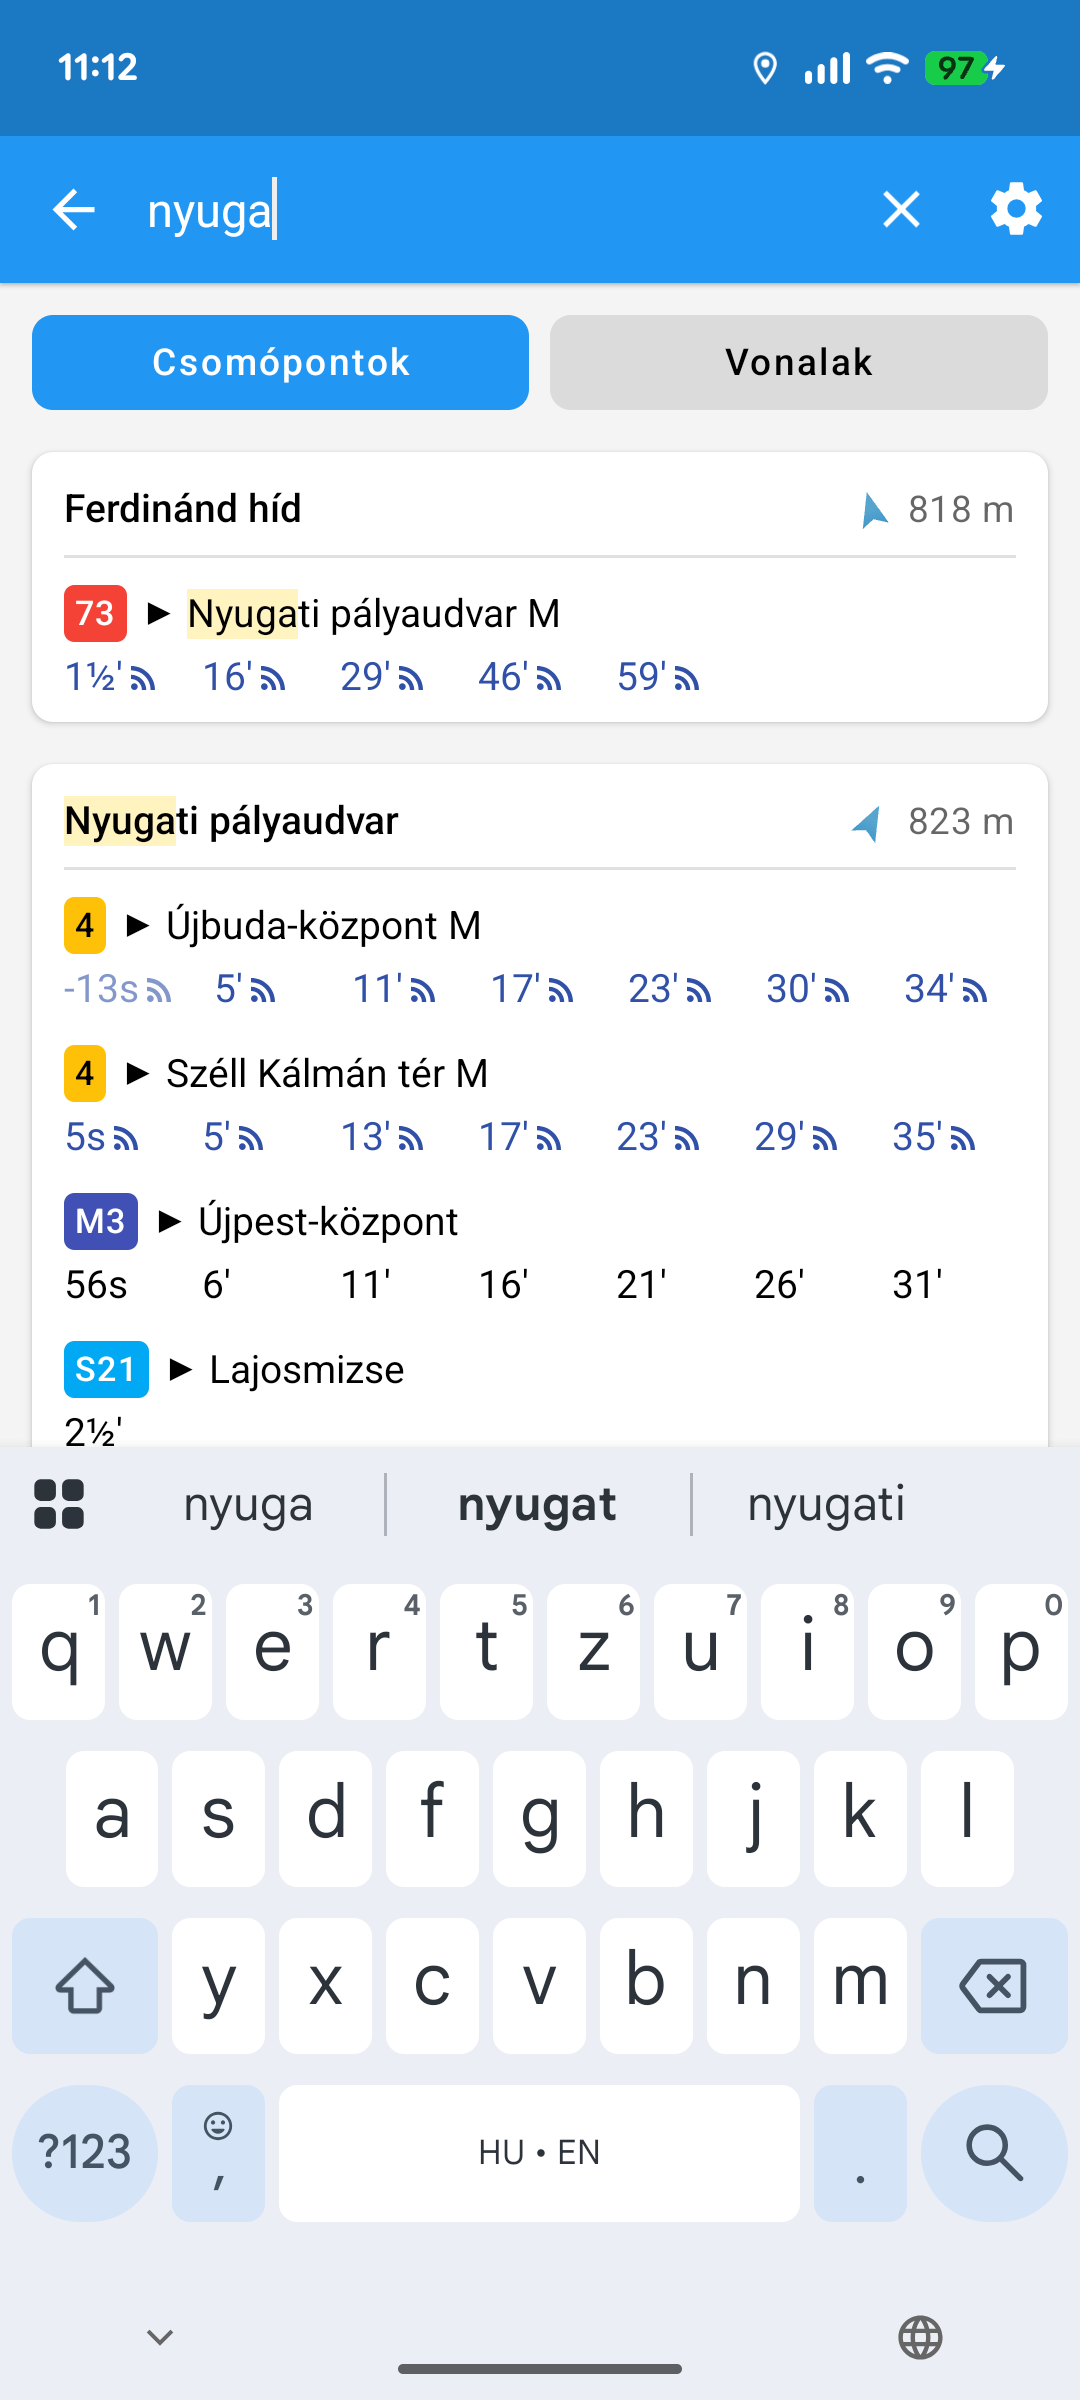
Task: Hide the keyboard with the down chevron
Action: point(160,2337)
